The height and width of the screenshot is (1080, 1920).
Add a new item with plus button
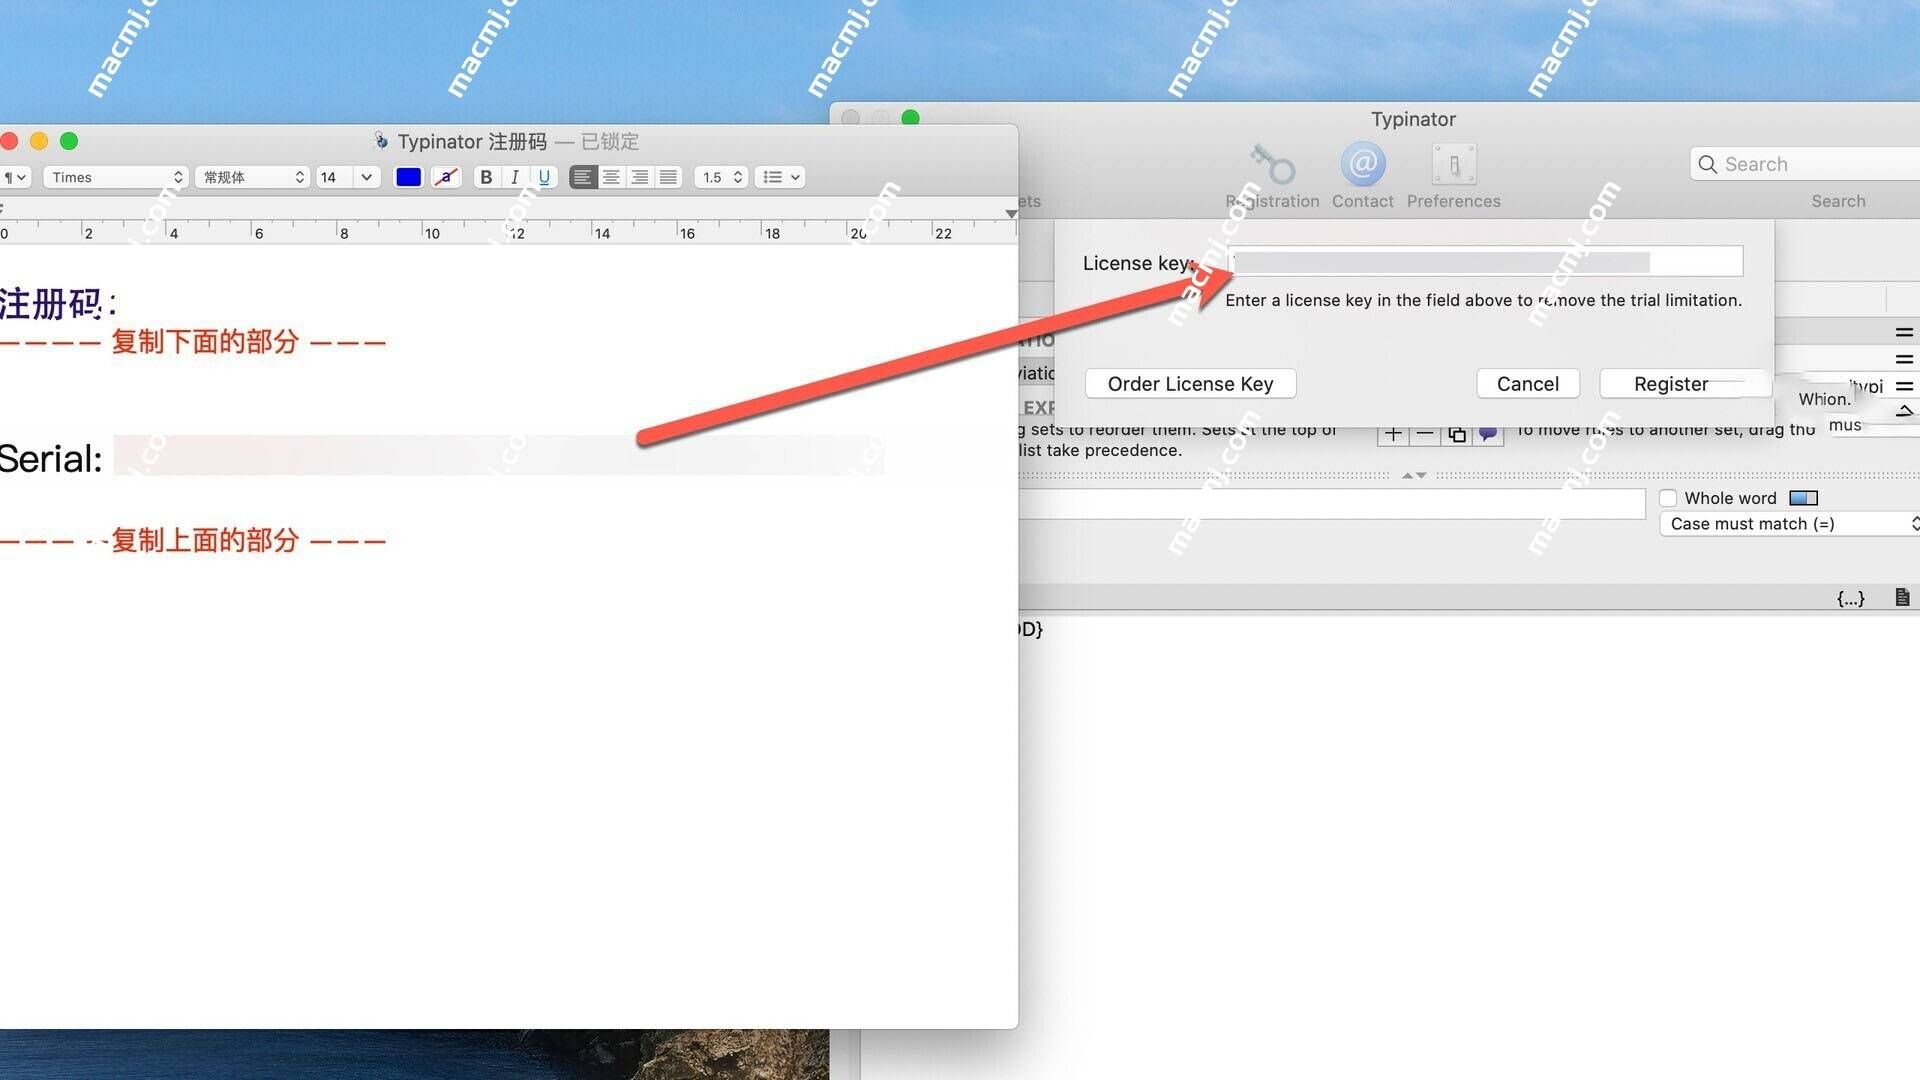click(x=1393, y=435)
